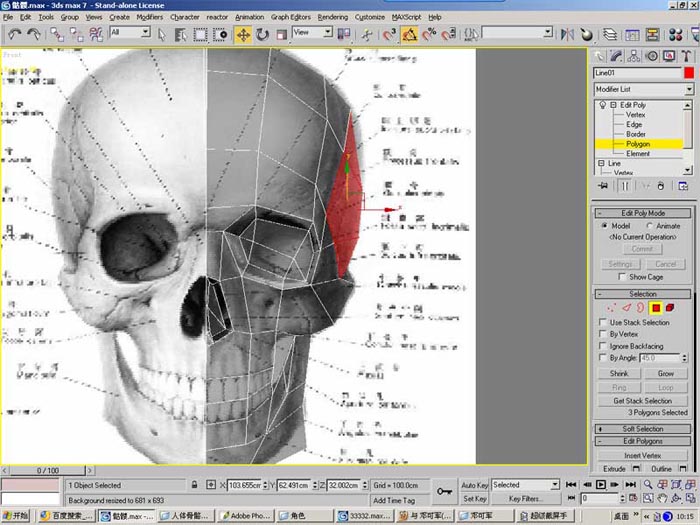The width and height of the screenshot is (700, 525).
Task: Open the Modifiers menu
Action: point(150,17)
